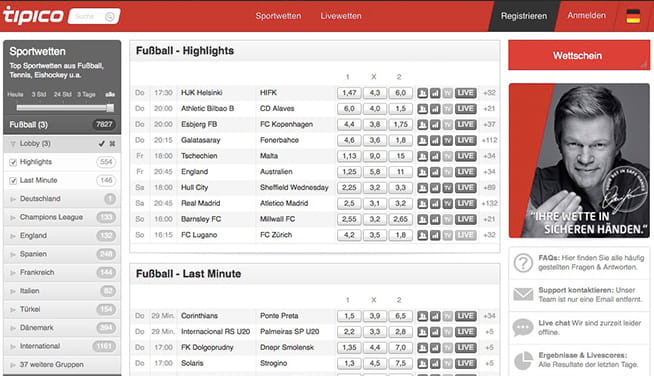The height and width of the screenshot is (376, 654).
Task: Click the time range slider handle
Action: pyautogui.click(x=110, y=108)
